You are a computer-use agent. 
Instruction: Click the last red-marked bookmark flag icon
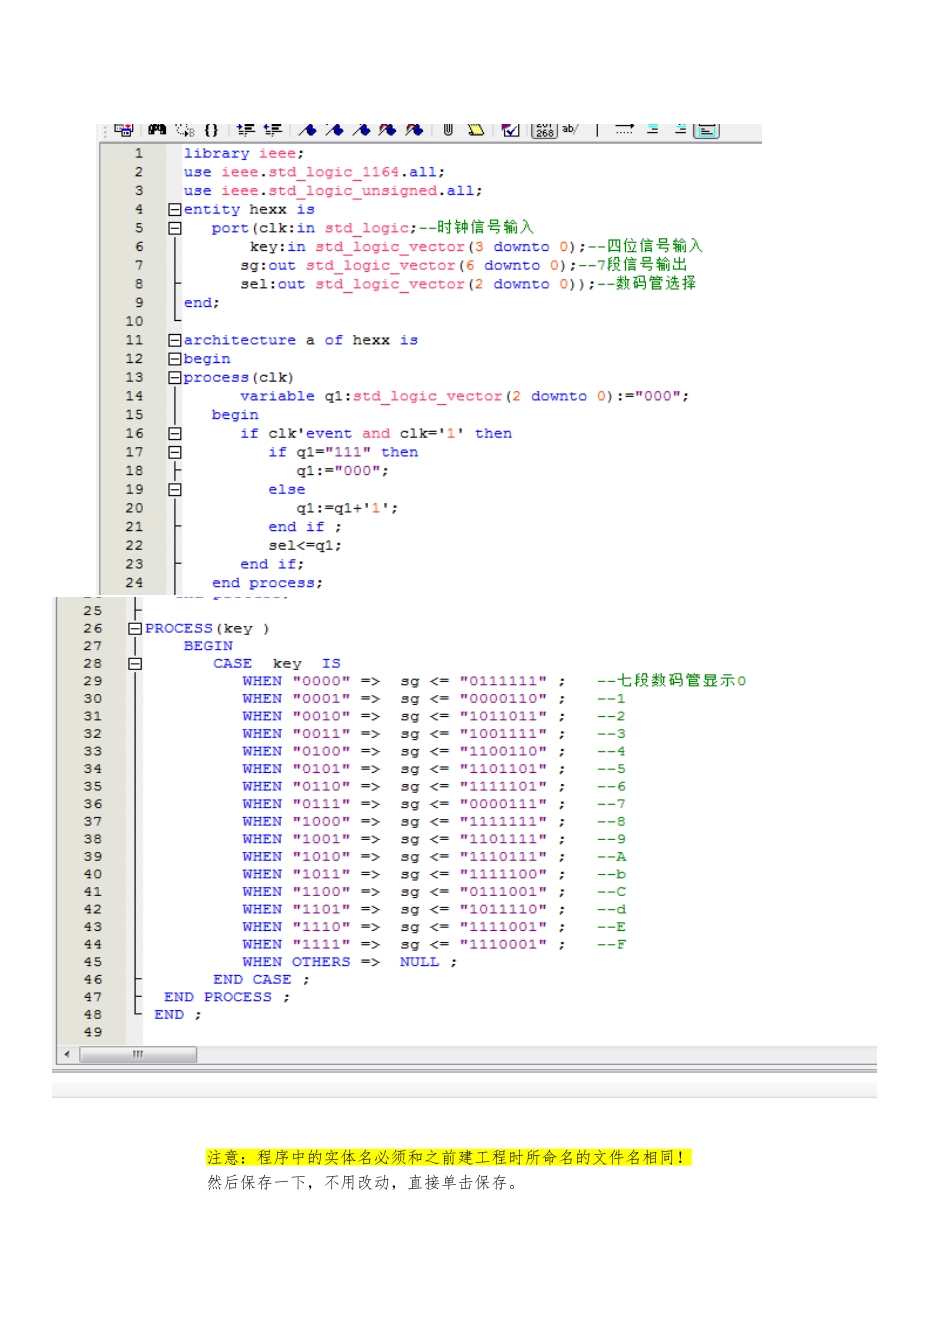click(414, 130)
